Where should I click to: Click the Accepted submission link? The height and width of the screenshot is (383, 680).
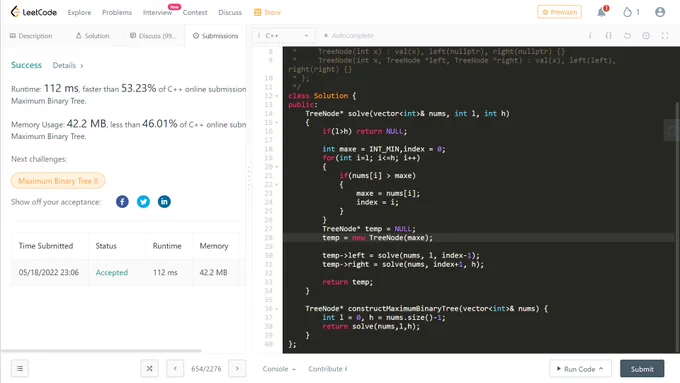(111, 272)
